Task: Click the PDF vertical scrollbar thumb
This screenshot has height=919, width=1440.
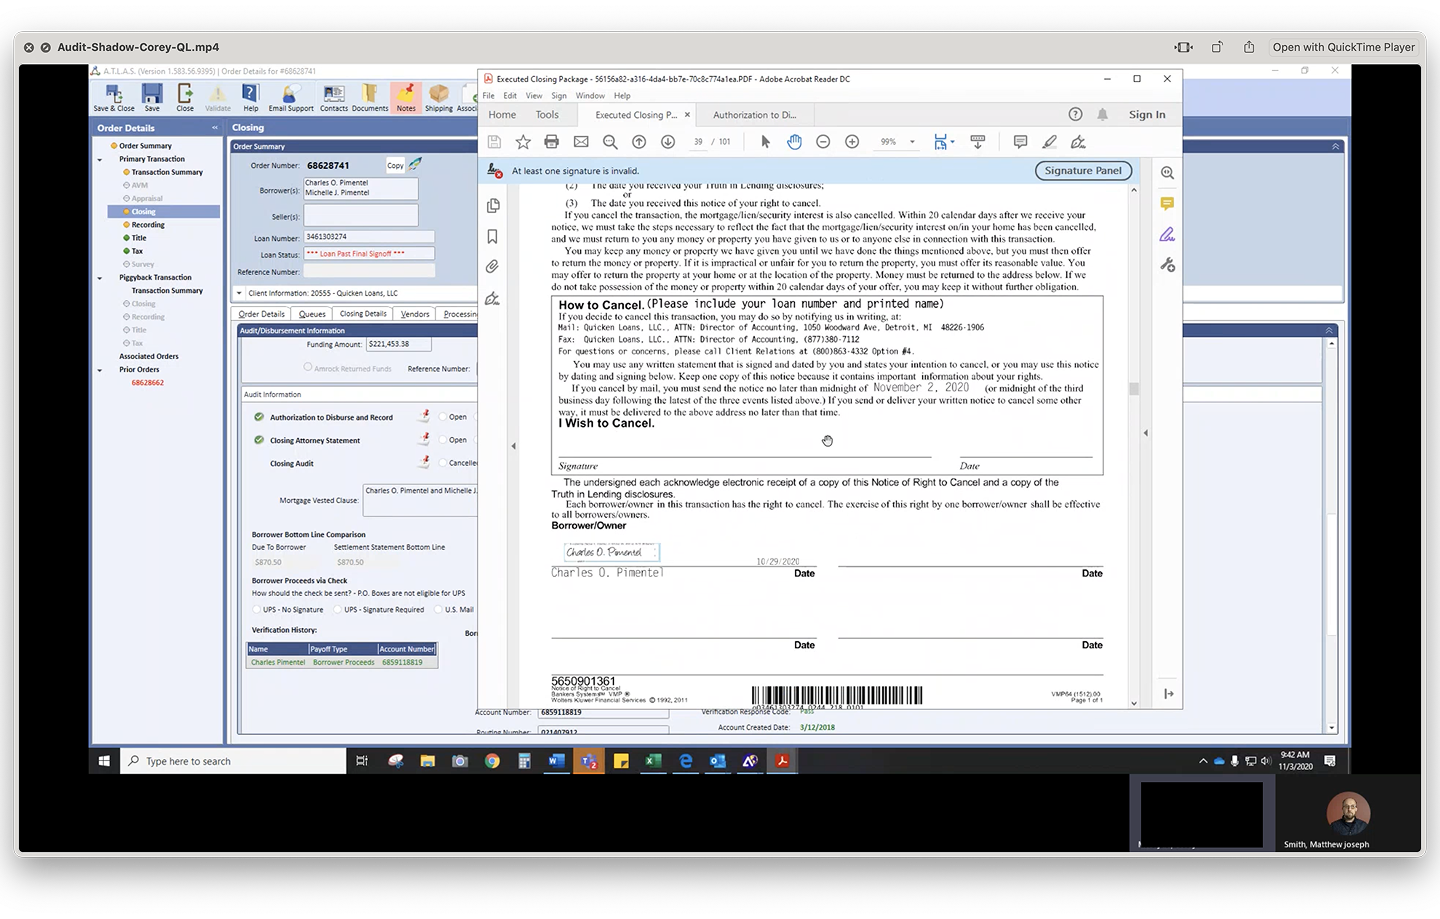Action: pyautogui.click(x=1134, y=389)
